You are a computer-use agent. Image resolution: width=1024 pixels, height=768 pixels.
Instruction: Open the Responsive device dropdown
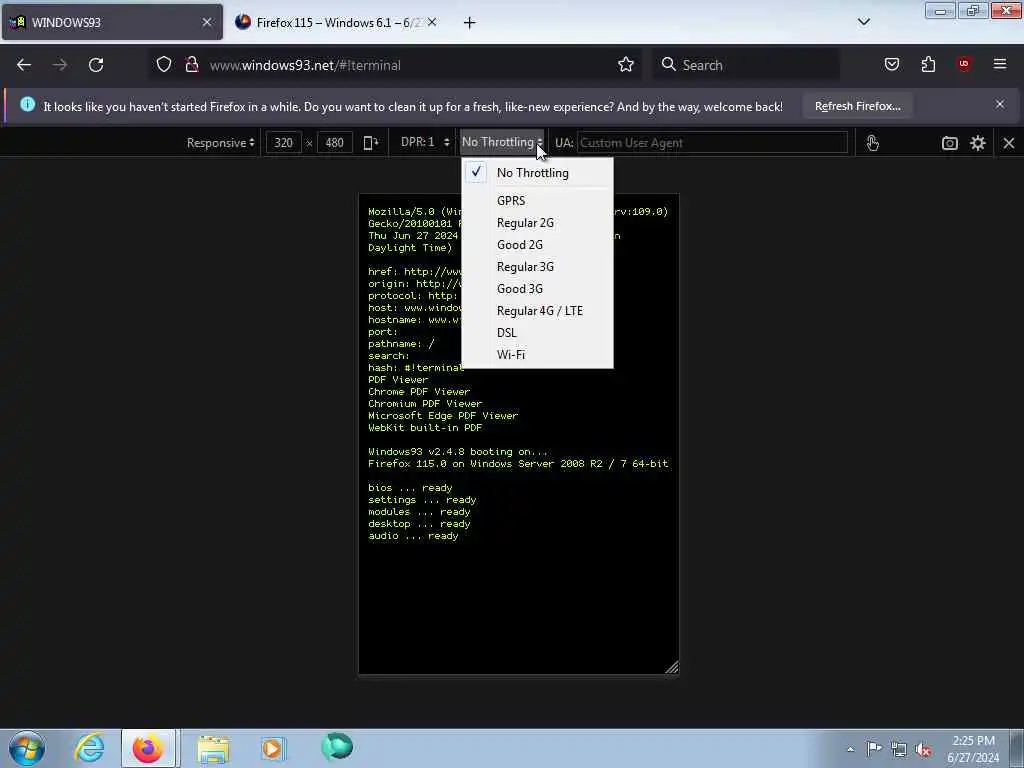pyautogui.click(x=220, y=142)
